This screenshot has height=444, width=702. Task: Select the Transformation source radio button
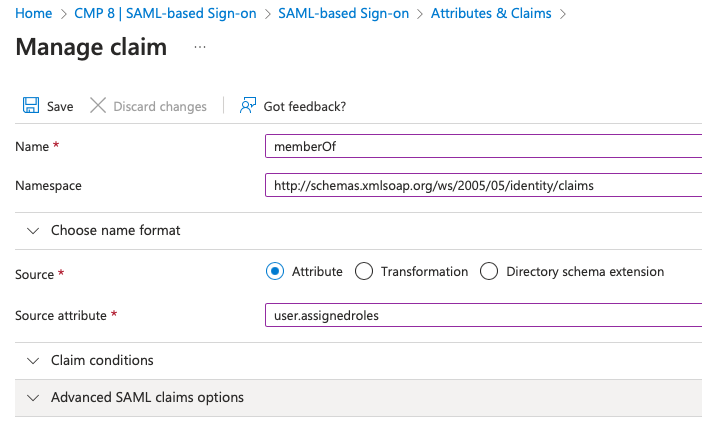(364, 271)
